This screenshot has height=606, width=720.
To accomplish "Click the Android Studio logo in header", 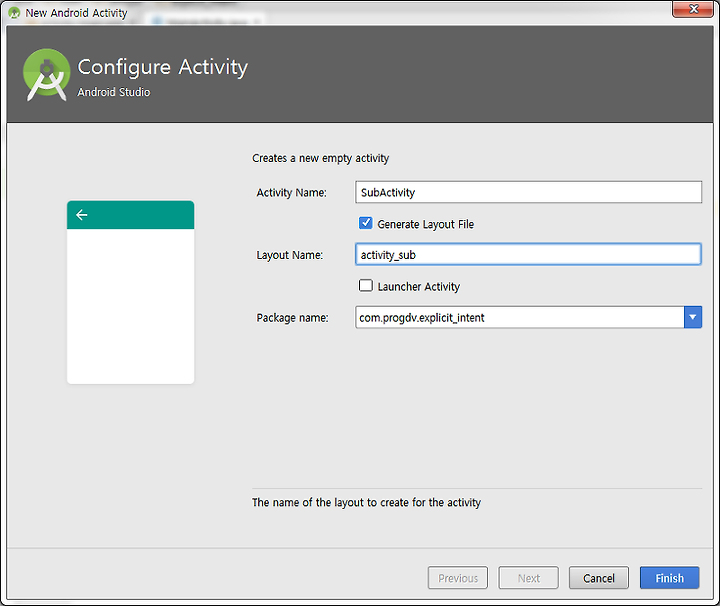I will click(46, 74).
